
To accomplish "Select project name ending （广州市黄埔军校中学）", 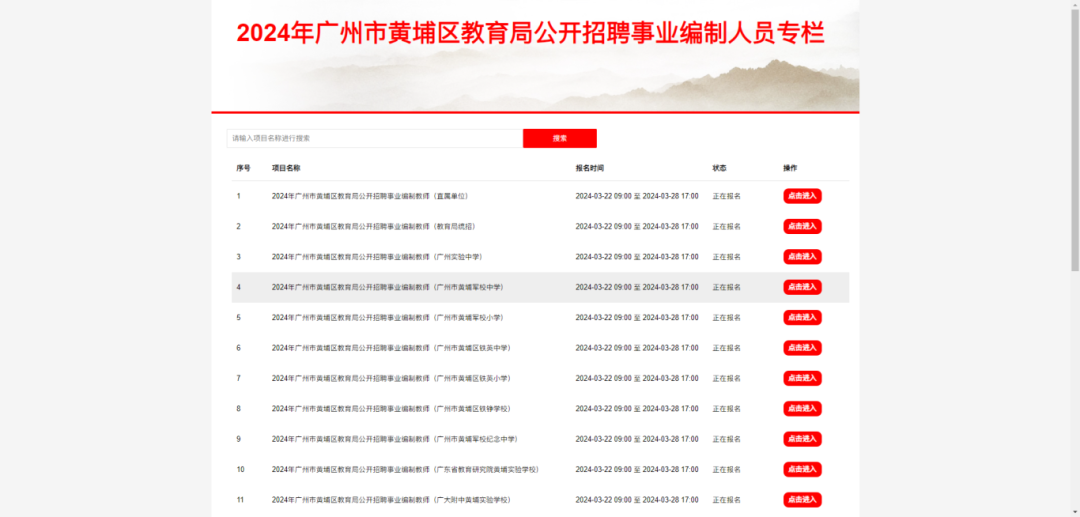I will click(389, 287).
